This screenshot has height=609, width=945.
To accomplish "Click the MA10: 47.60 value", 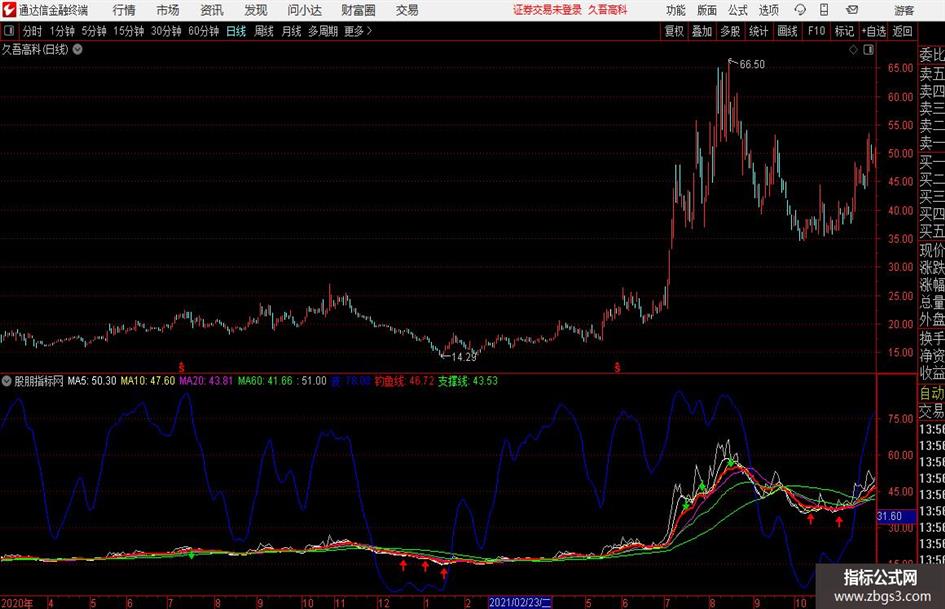I will [148, 381].
